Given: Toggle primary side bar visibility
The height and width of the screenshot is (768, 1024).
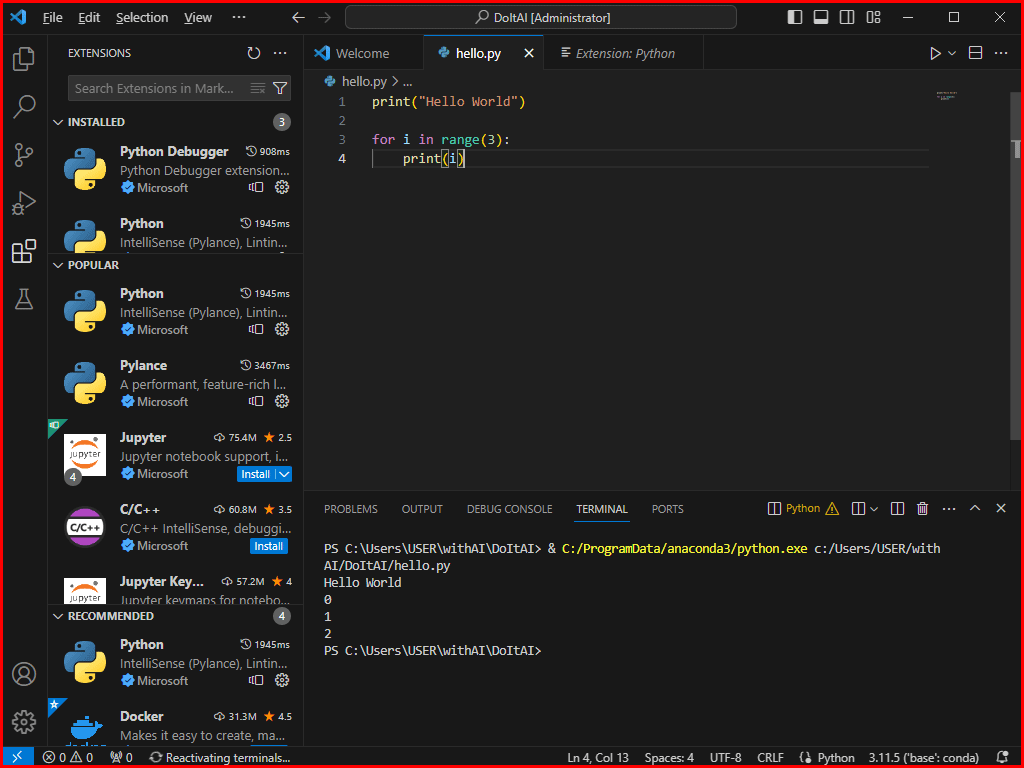Looking at the screenshot, I should (795, 18).
